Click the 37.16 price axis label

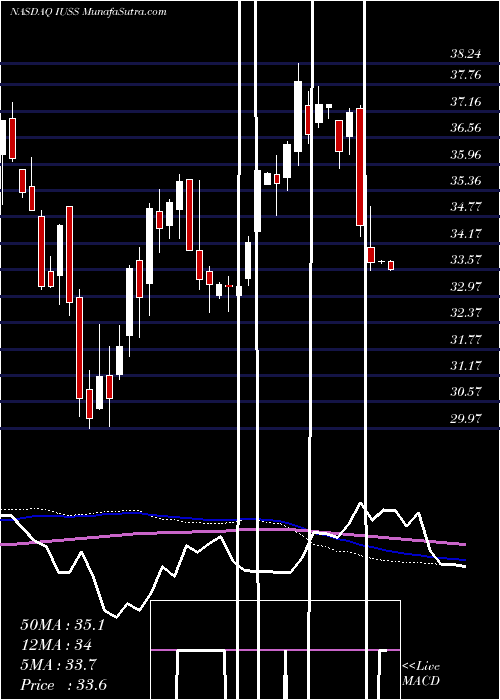[x=466, y=102]
